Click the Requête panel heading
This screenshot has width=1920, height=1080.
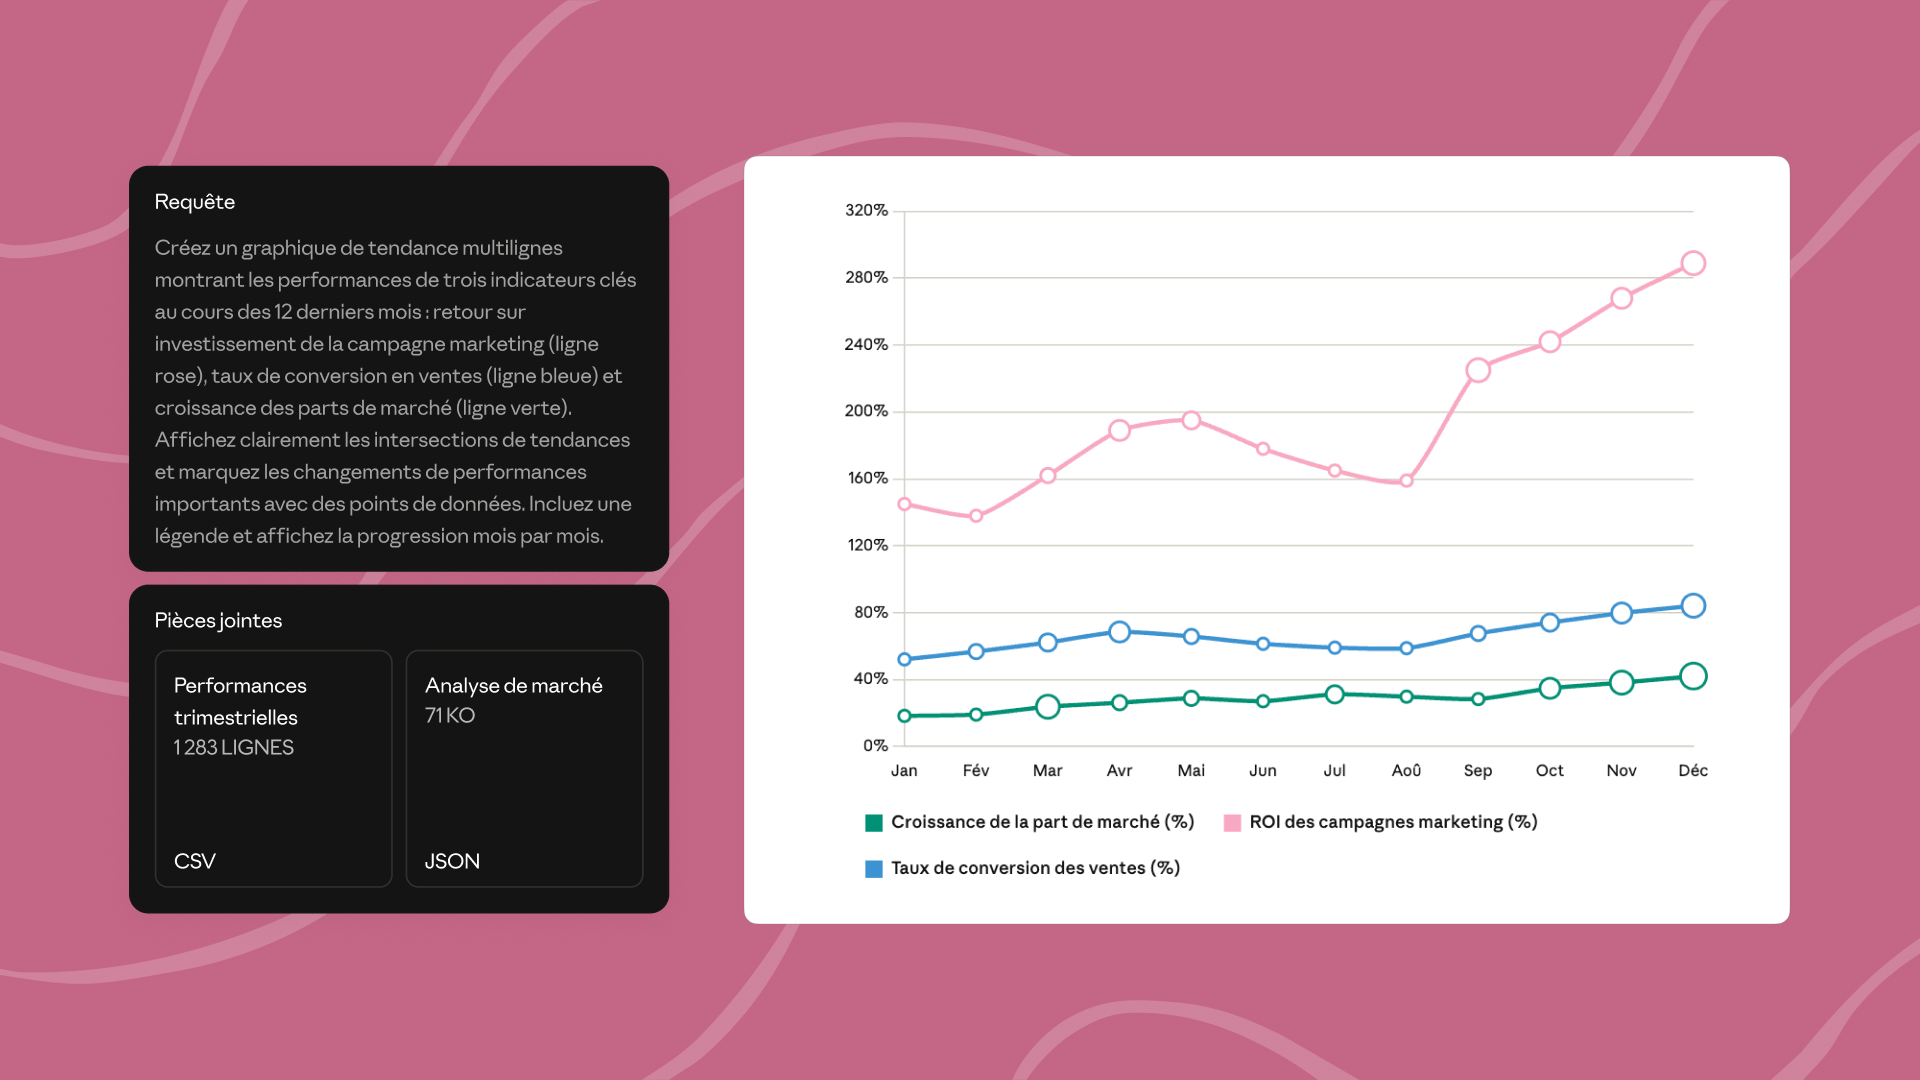click(x=195, y=202)
